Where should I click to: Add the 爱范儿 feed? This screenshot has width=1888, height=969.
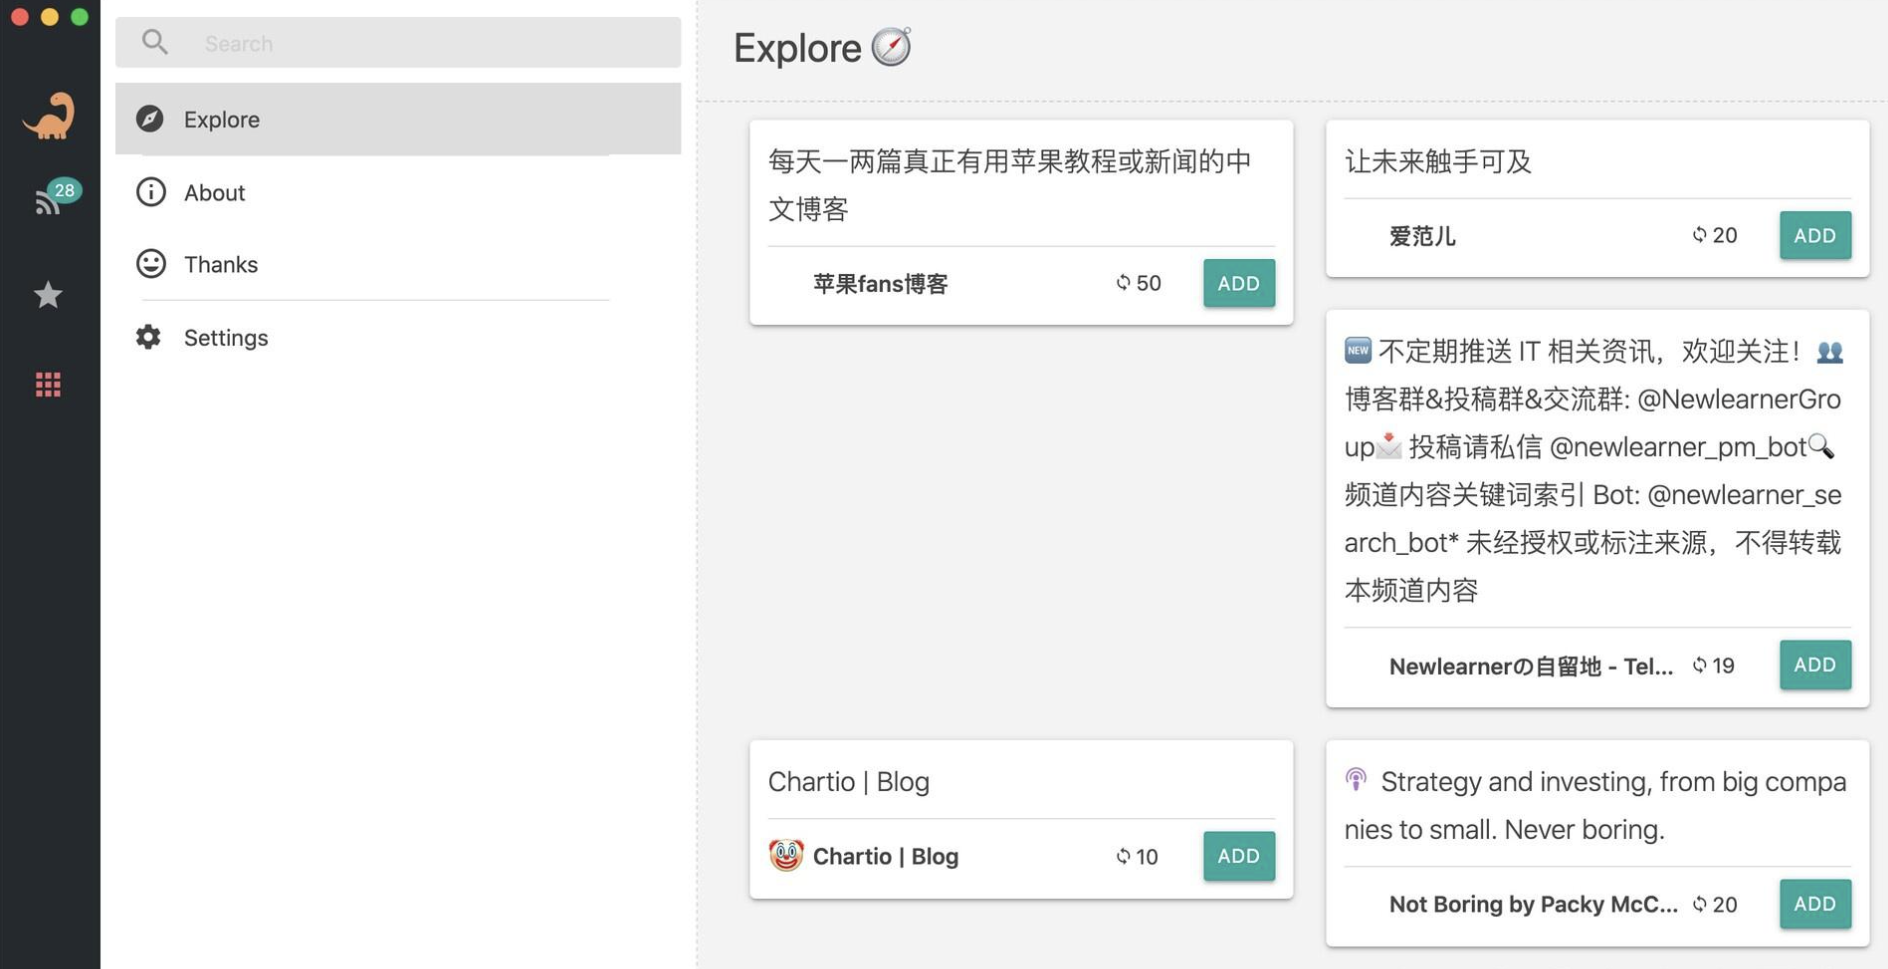(1815, 235)
